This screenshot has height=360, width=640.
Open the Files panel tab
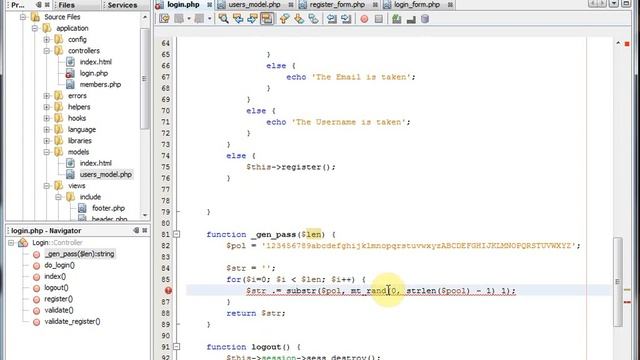click(67, 5)
